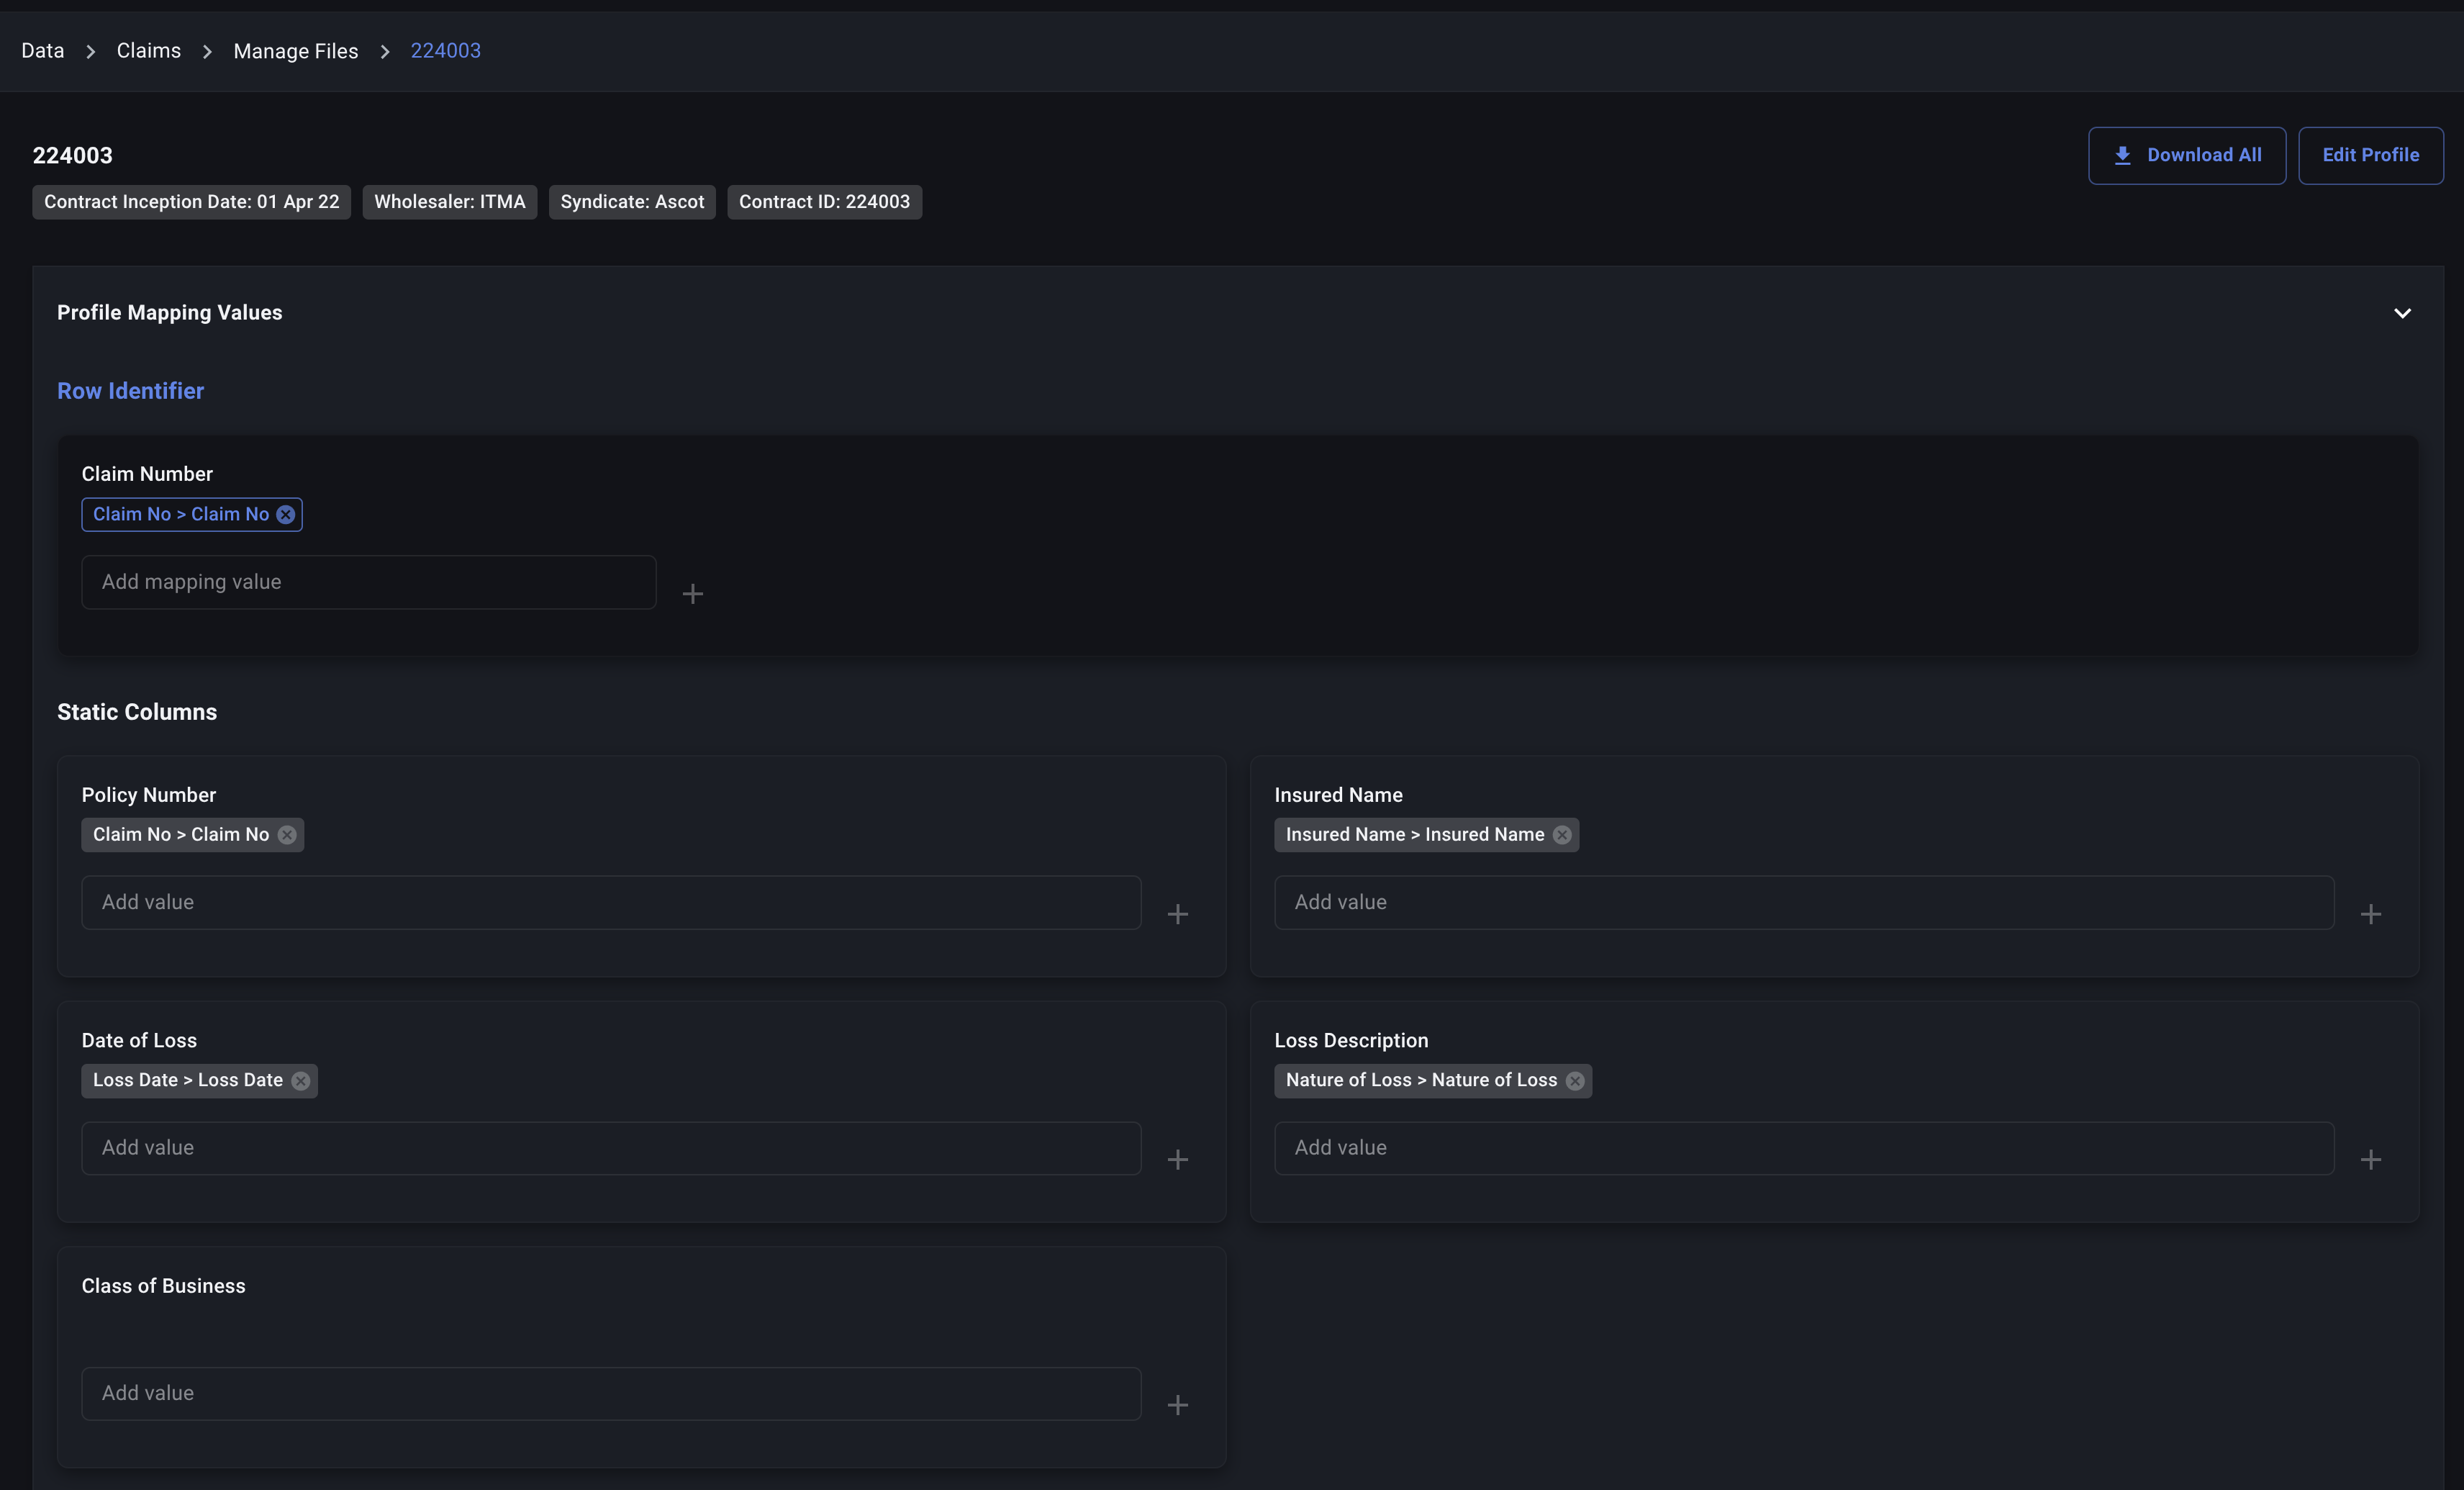Click the Download All button

(x=2186, y=155)
